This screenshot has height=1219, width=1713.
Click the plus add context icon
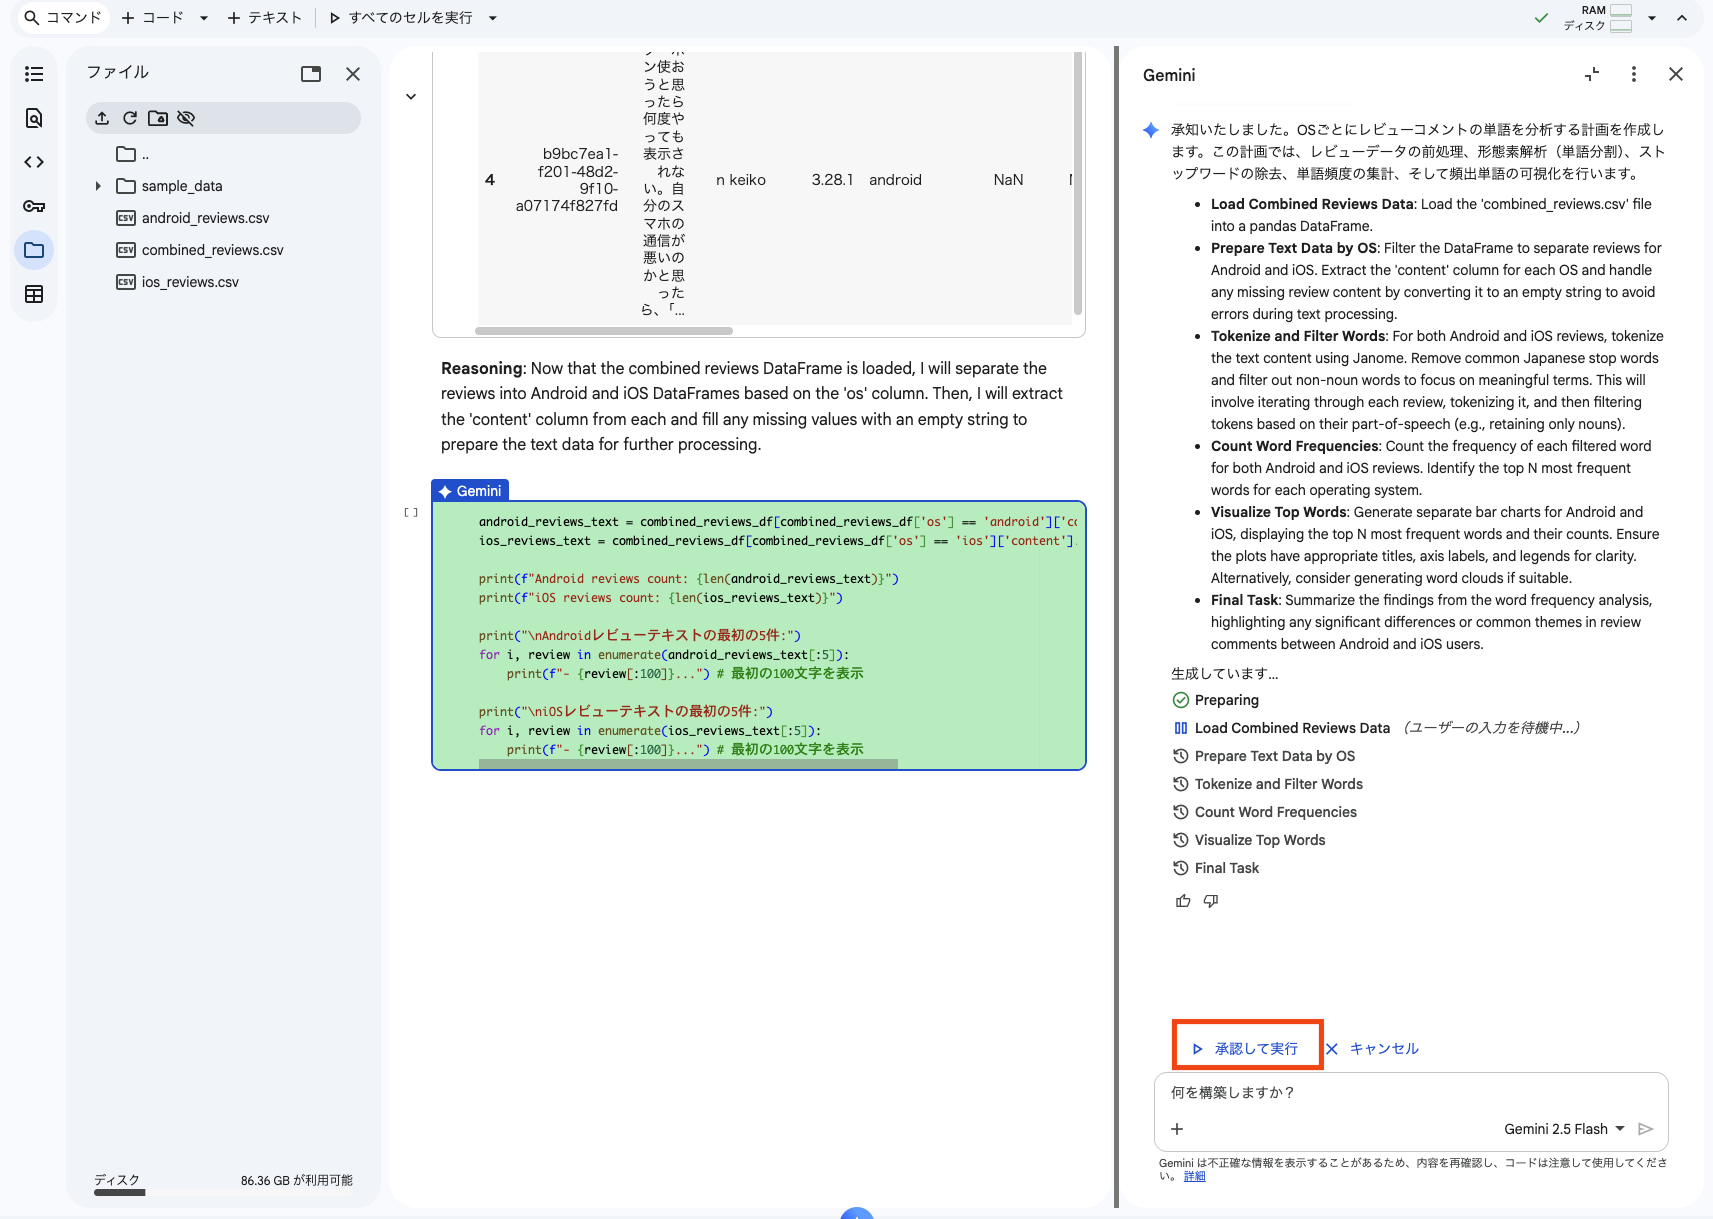click(1177, 1129)
